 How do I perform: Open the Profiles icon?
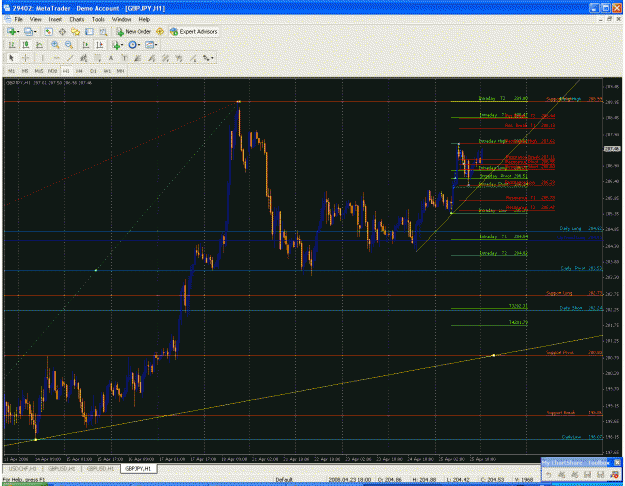pyautogui.click(x=28, y=31)
